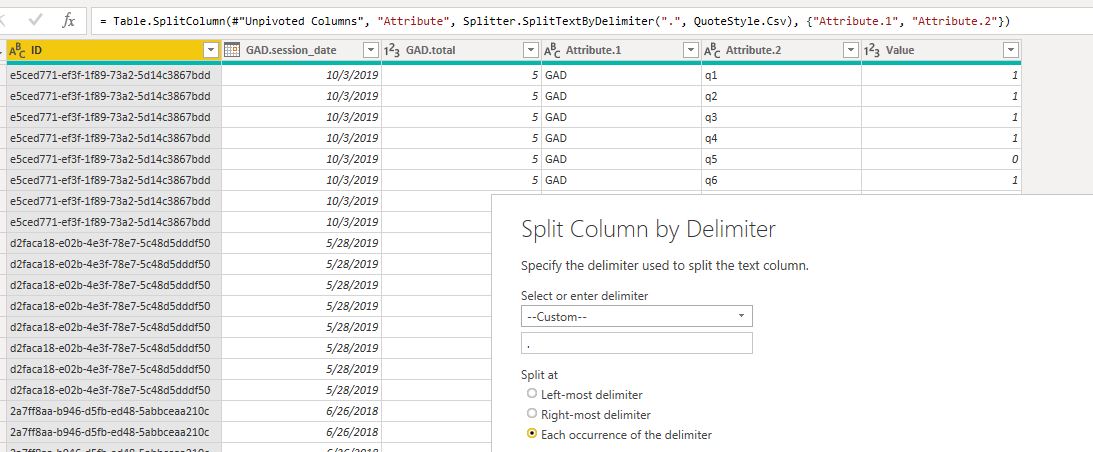Click Attribute.2 cell containing q3
The image size is (1093, 452).
click(781, 117)
